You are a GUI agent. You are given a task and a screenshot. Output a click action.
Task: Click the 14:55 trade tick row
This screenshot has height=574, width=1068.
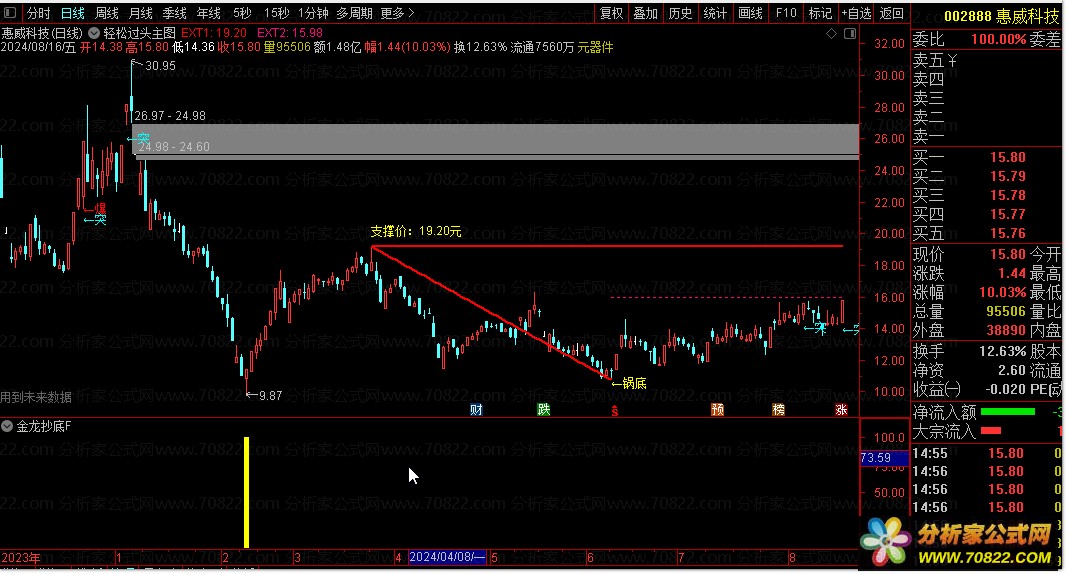[987, 453]
